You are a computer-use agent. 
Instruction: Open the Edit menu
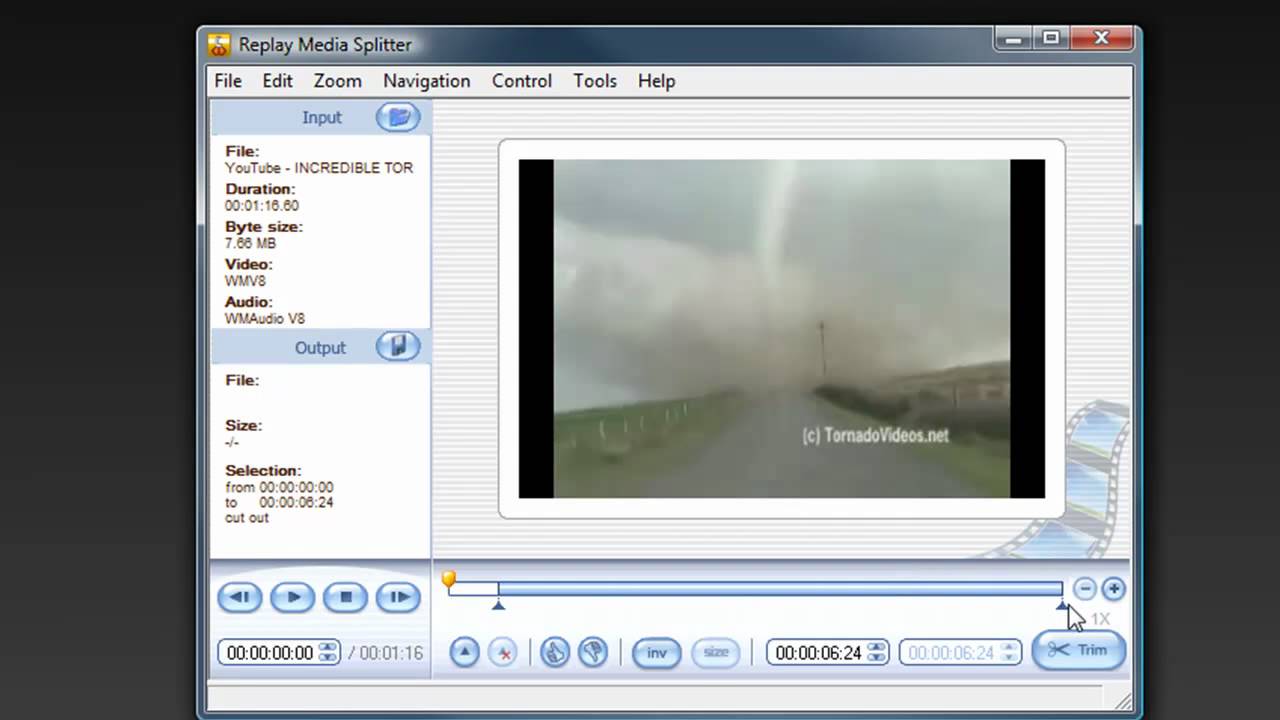coord(278,81)
